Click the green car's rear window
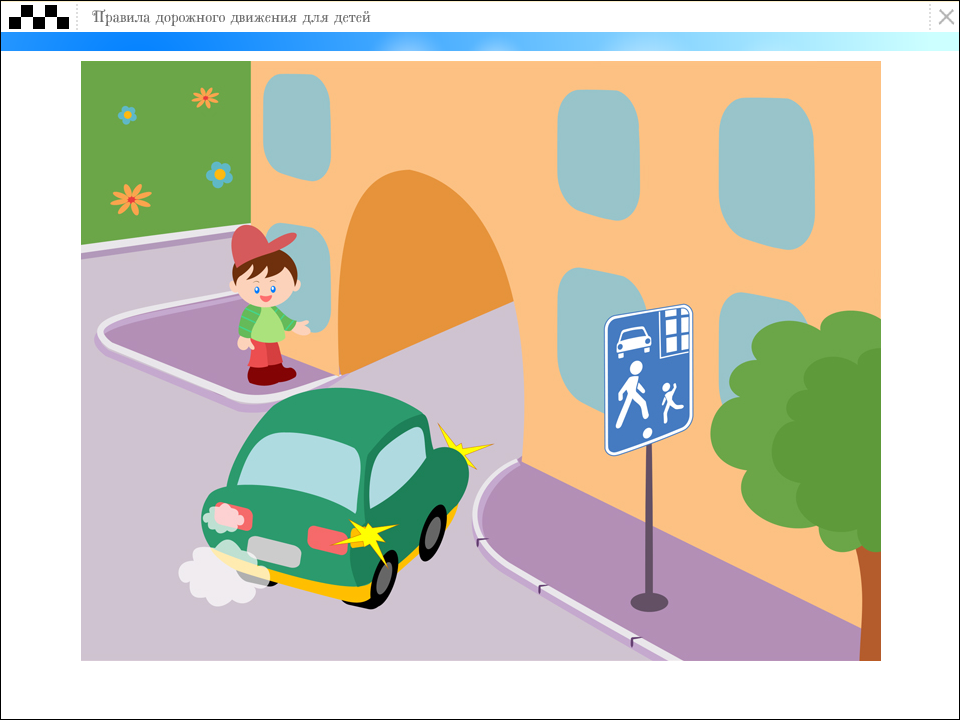 [x=298, y=468]
